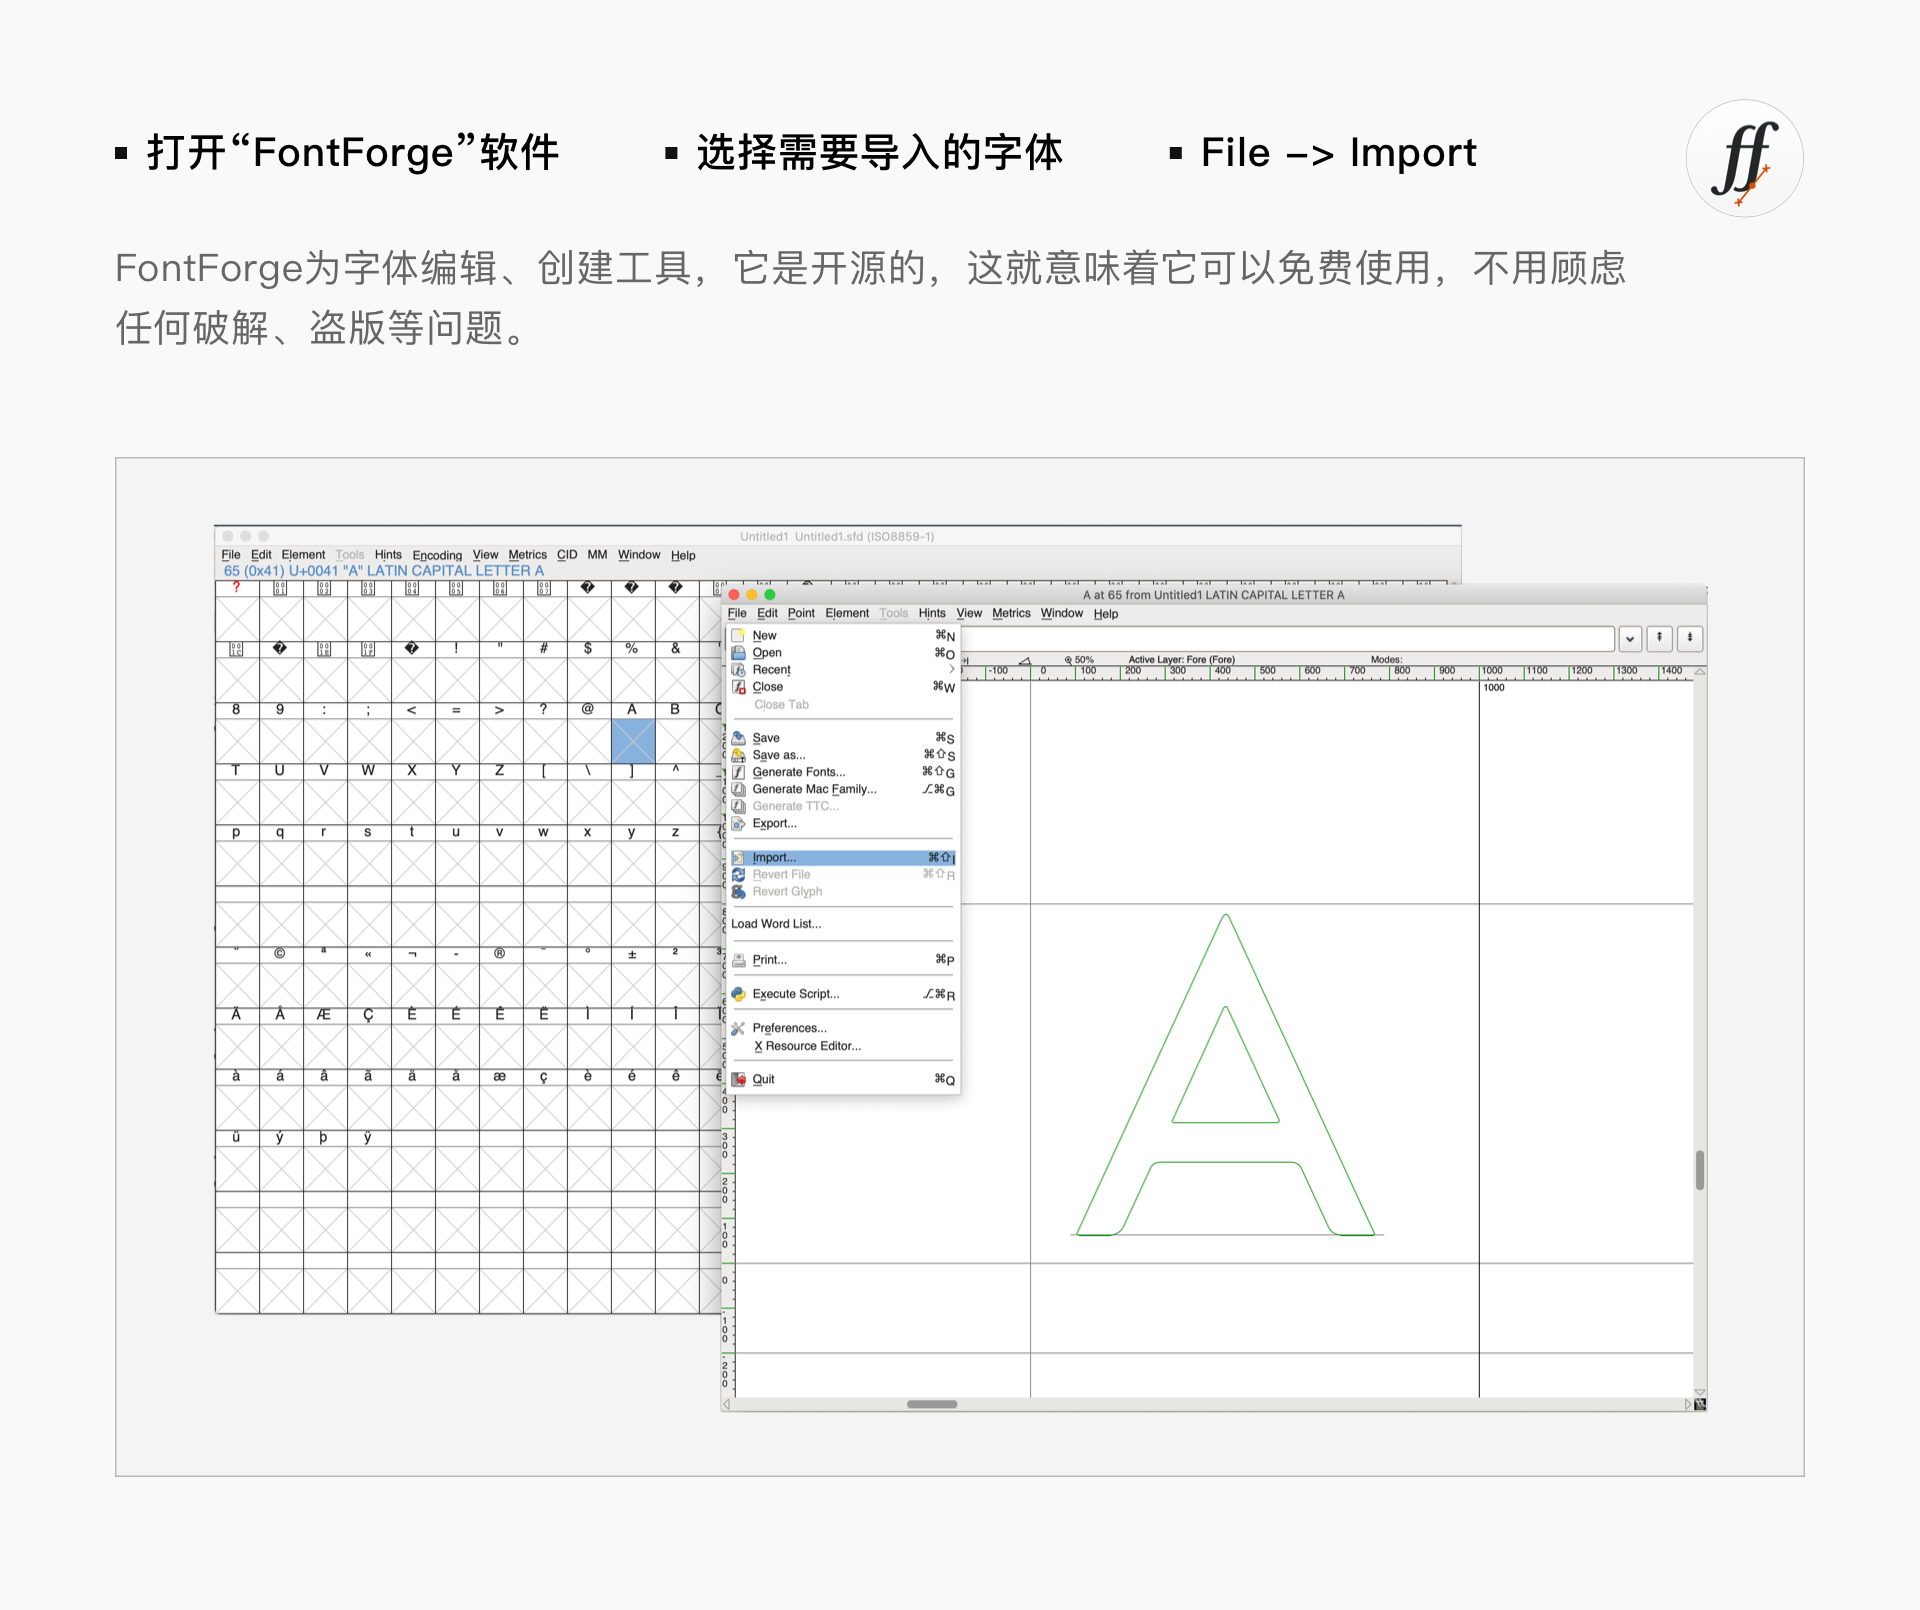The width and height of the screenshot is (1920, 1610).
Task: Choose Generate Mac Family... menu entry
Action: tap(841, 789)
